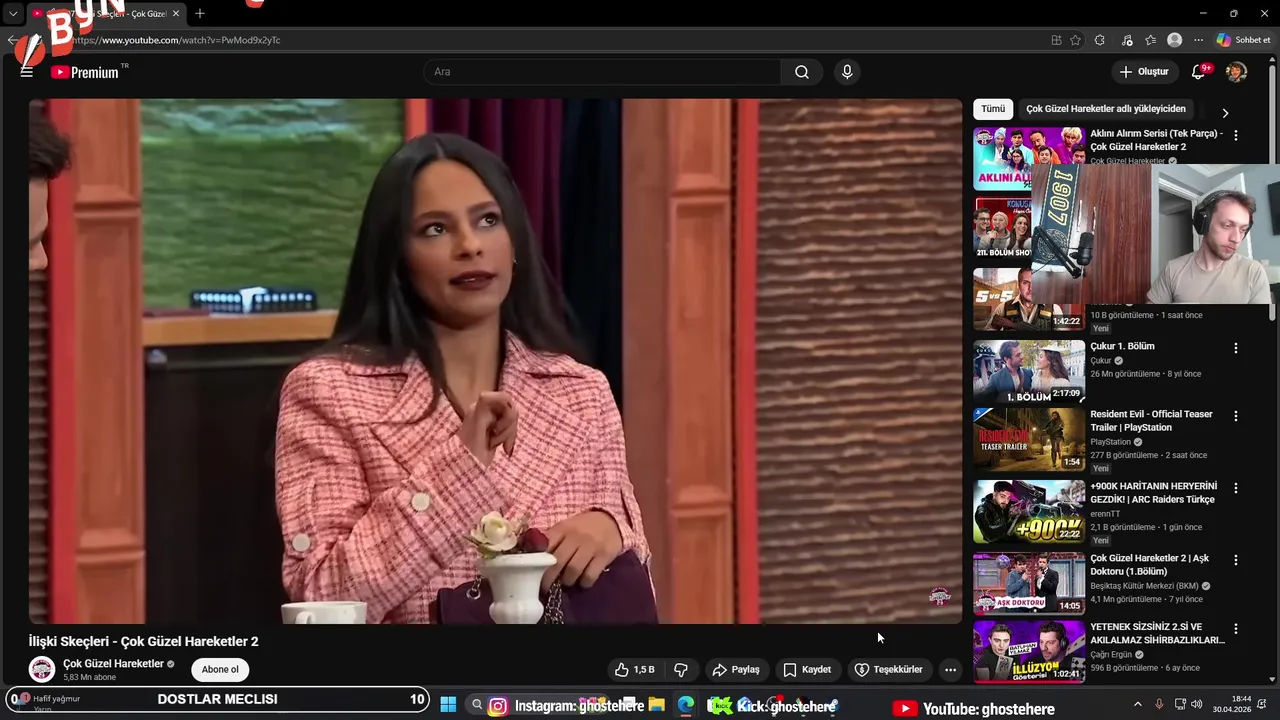This screenshot has height=720, width=1280.
Task: Open Windows taskbar search
Action: click(477, 705)
